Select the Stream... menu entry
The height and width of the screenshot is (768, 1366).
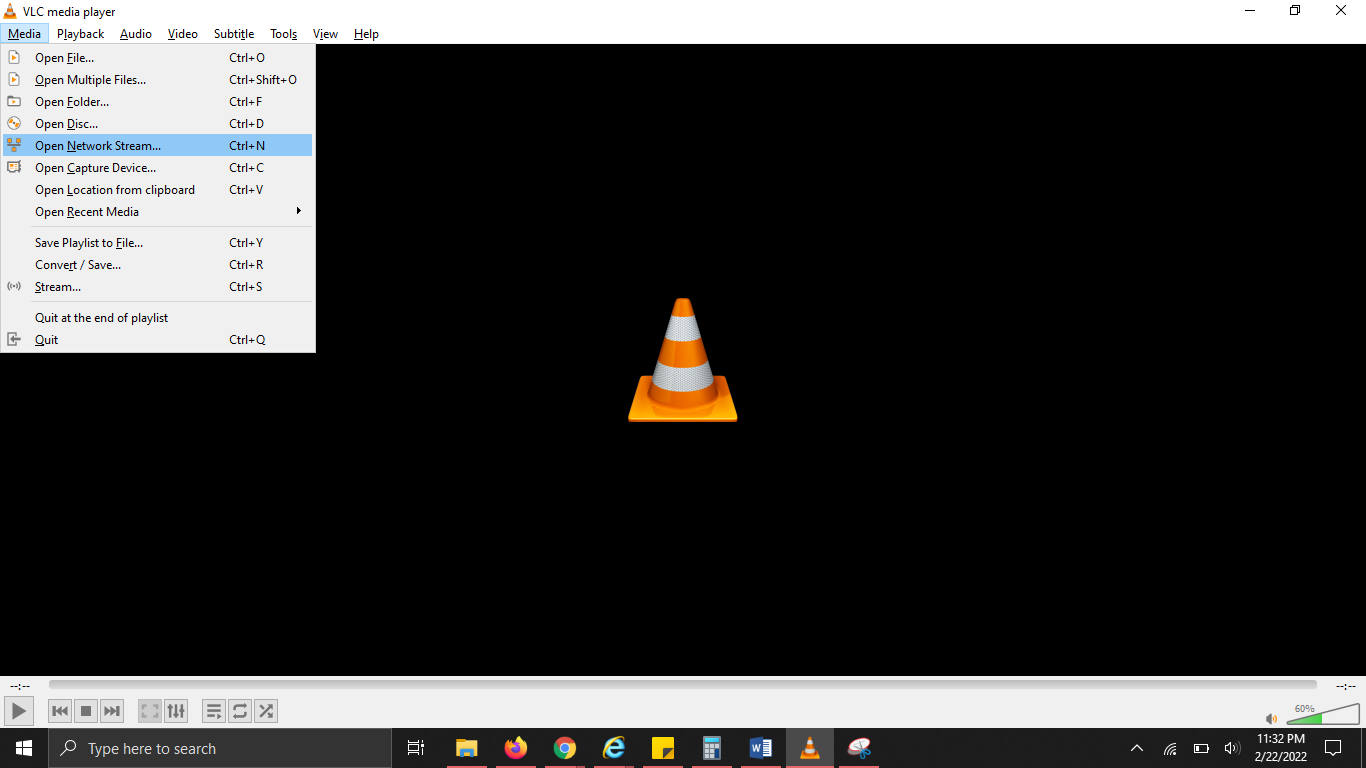158,287
